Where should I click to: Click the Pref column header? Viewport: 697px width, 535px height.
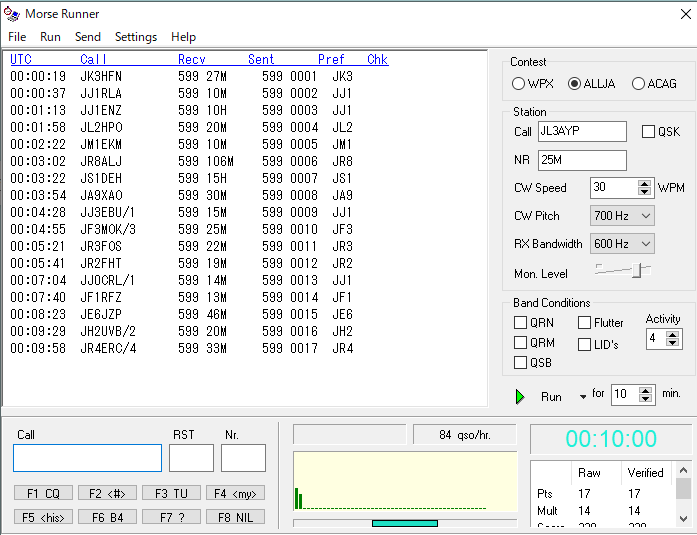(331, 59)
